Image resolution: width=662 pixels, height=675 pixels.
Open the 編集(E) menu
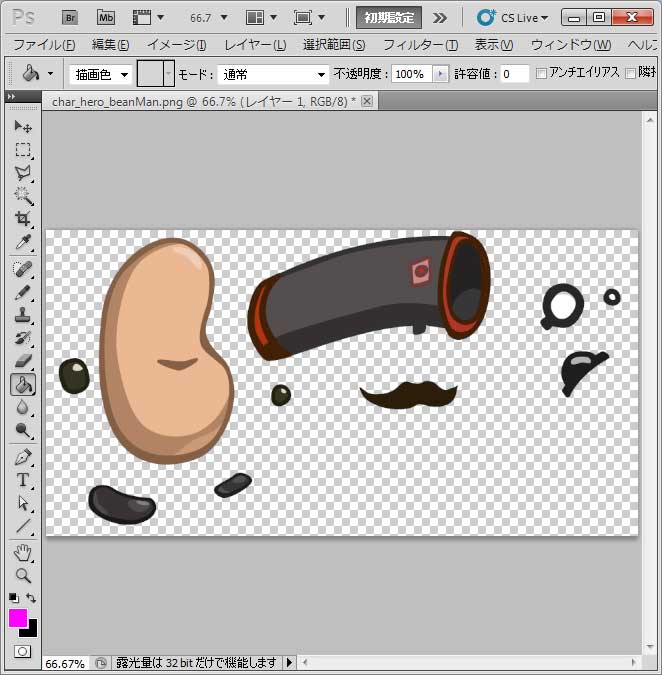tap(110, 45)
